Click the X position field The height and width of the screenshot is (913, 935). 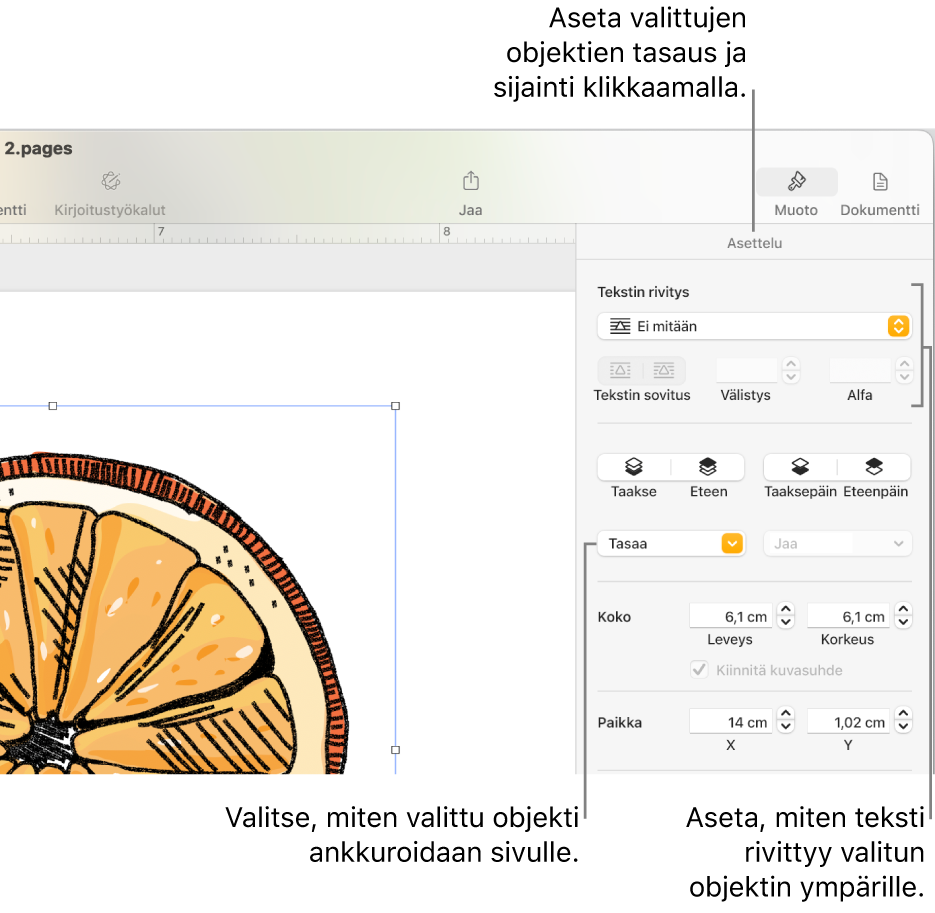coord(730,722)
